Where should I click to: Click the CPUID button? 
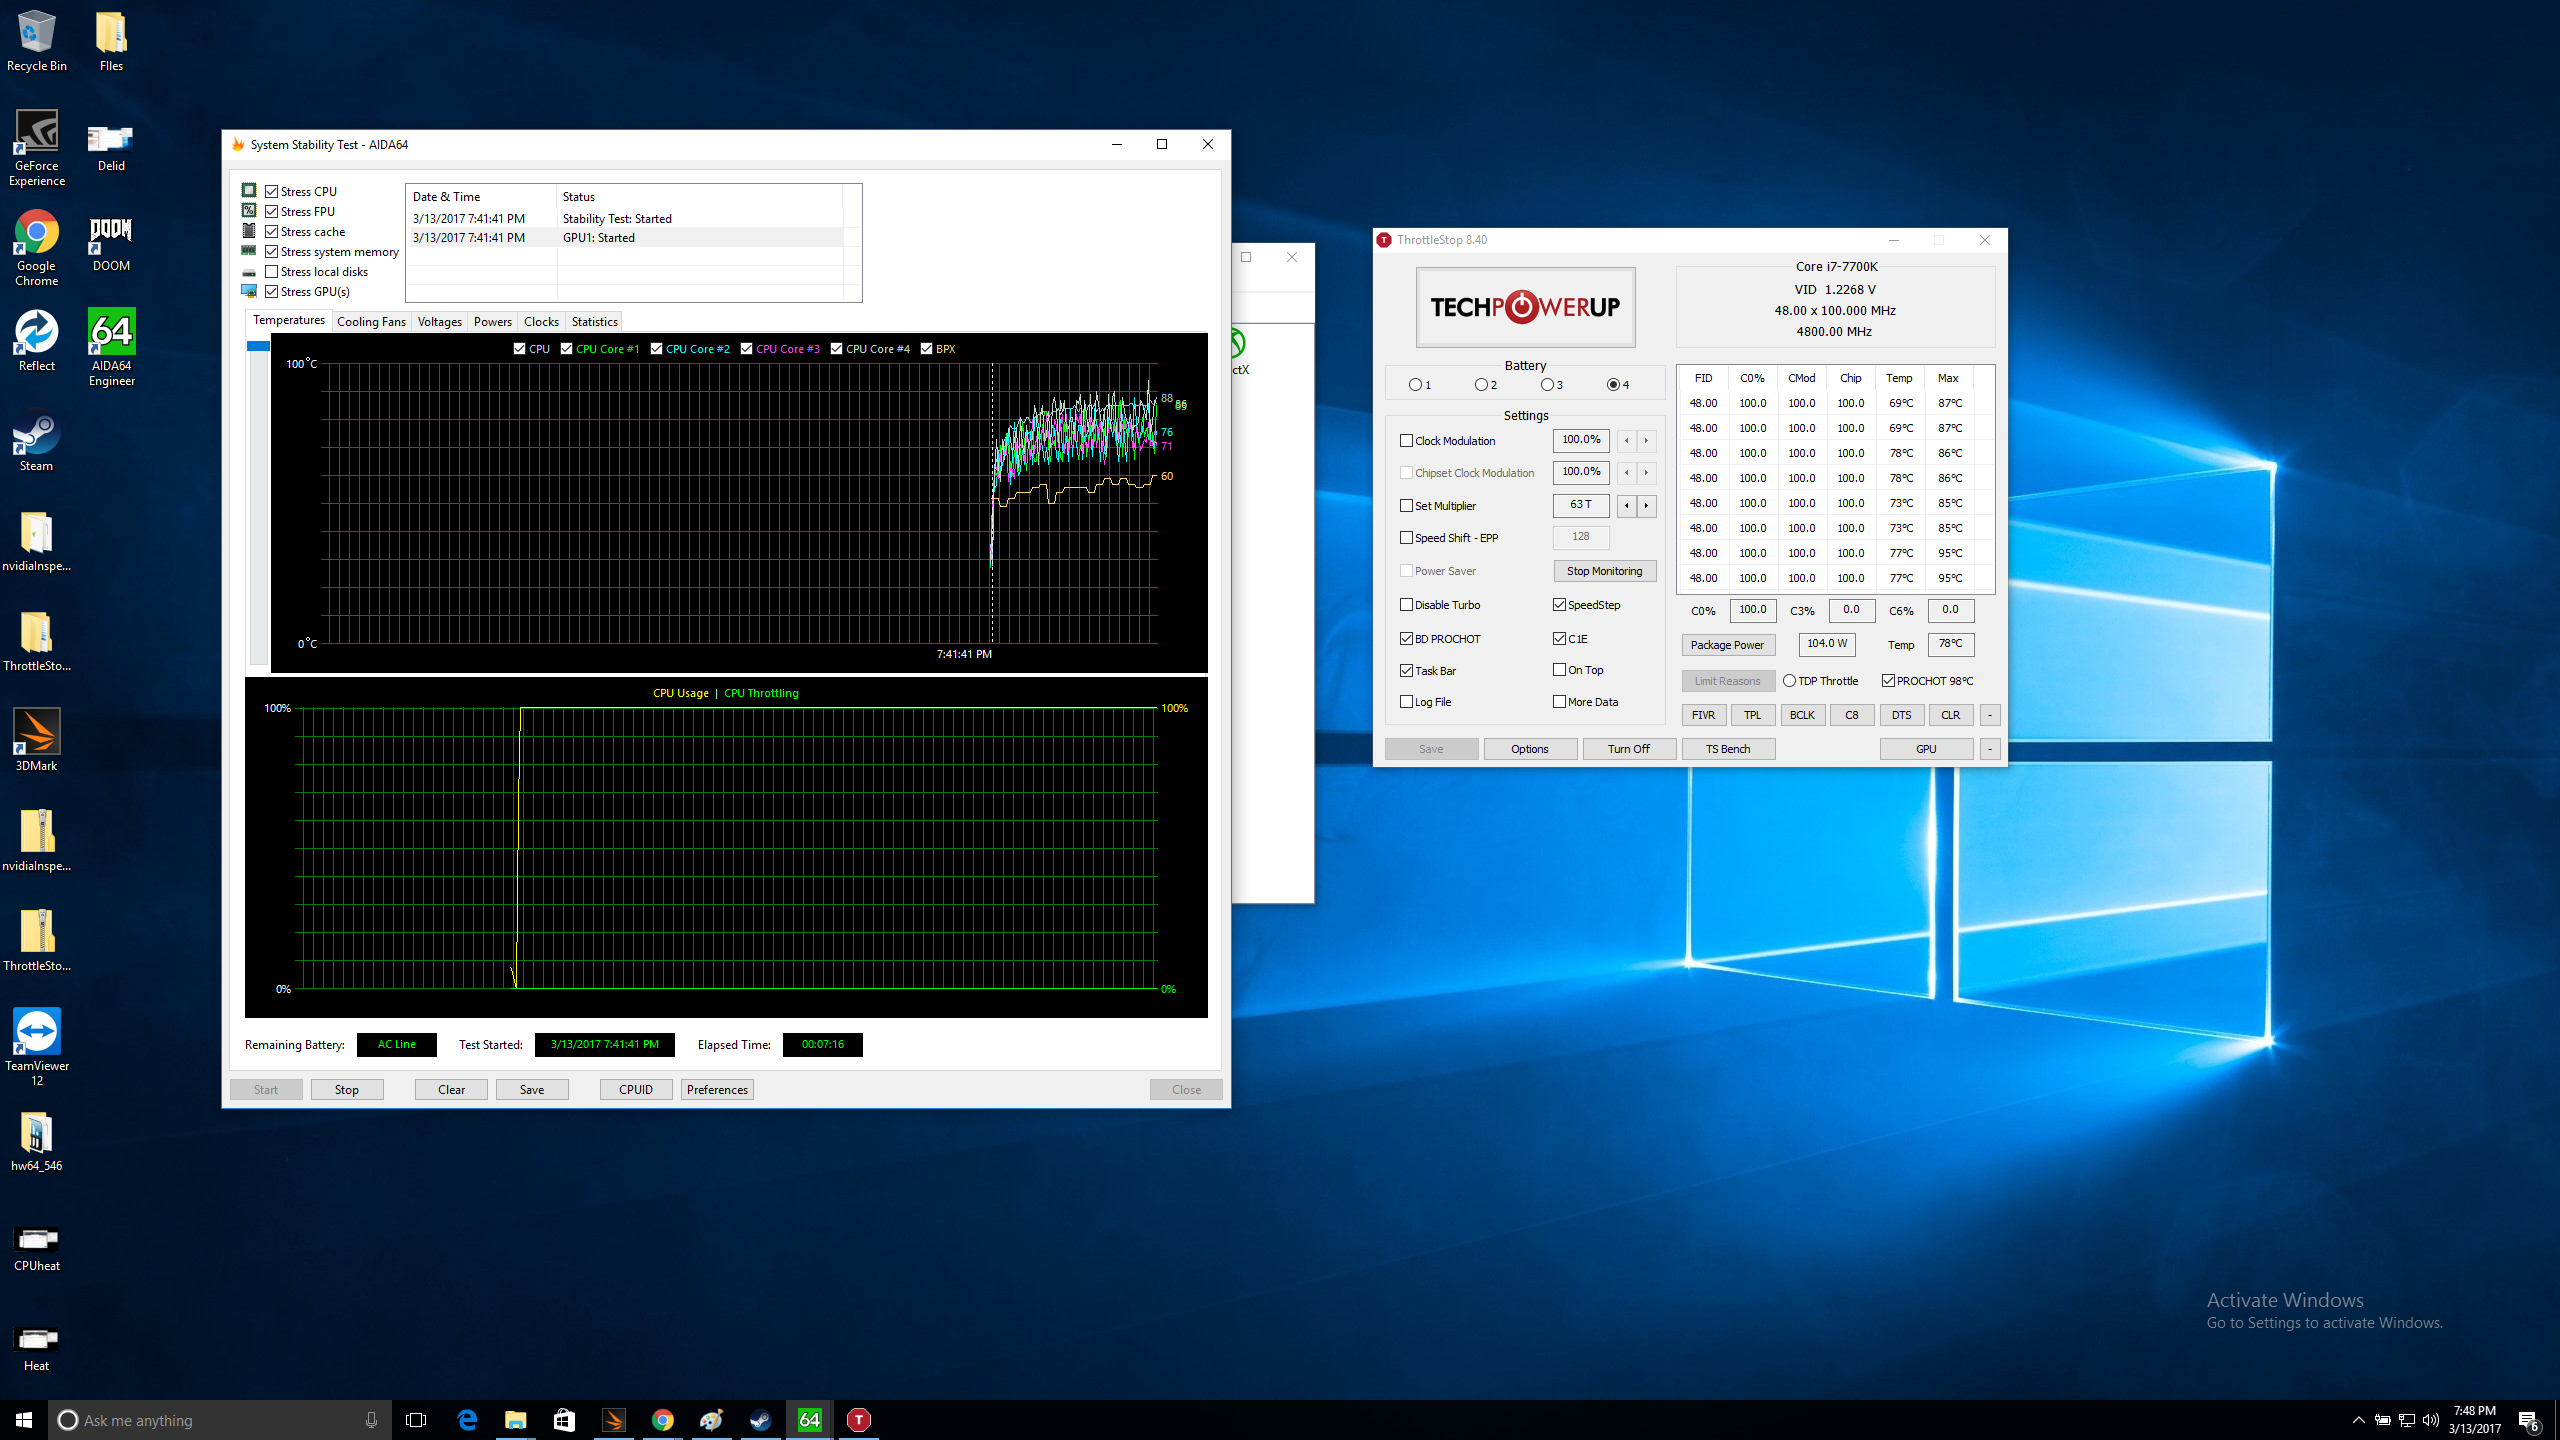tap(636, 1090)
